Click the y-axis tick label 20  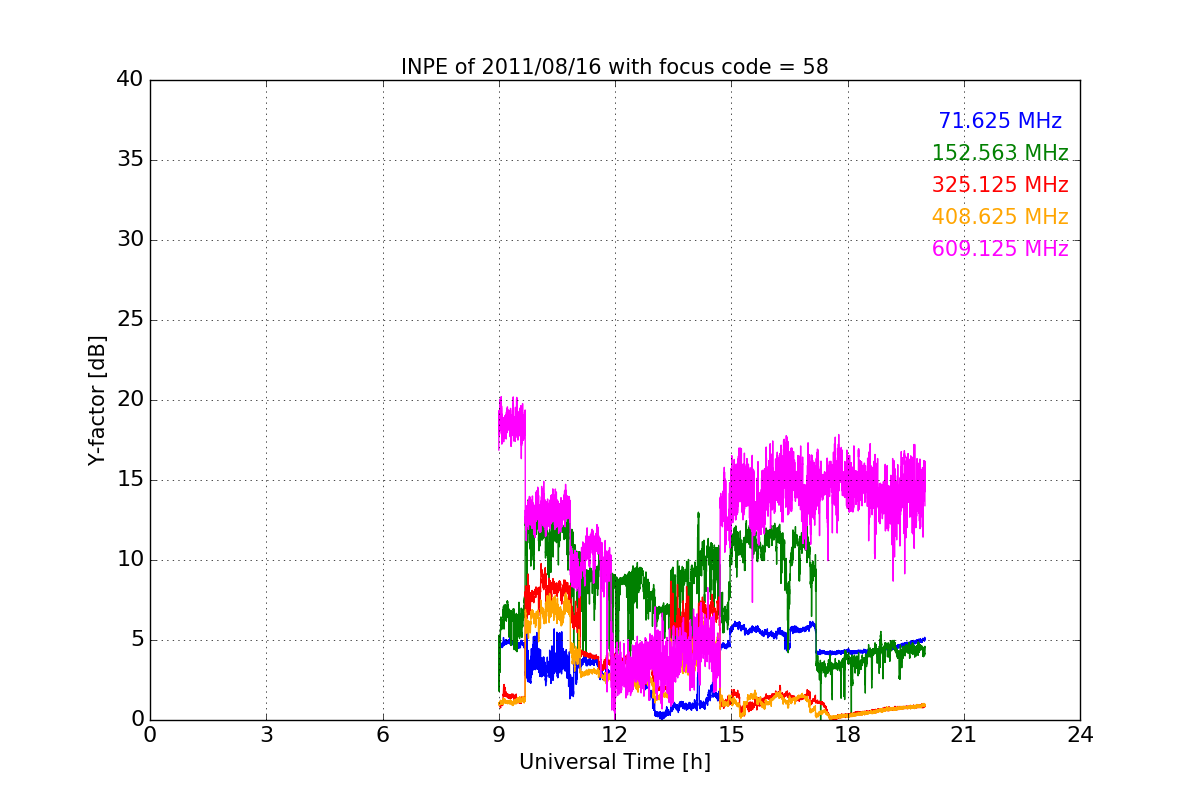130,400
